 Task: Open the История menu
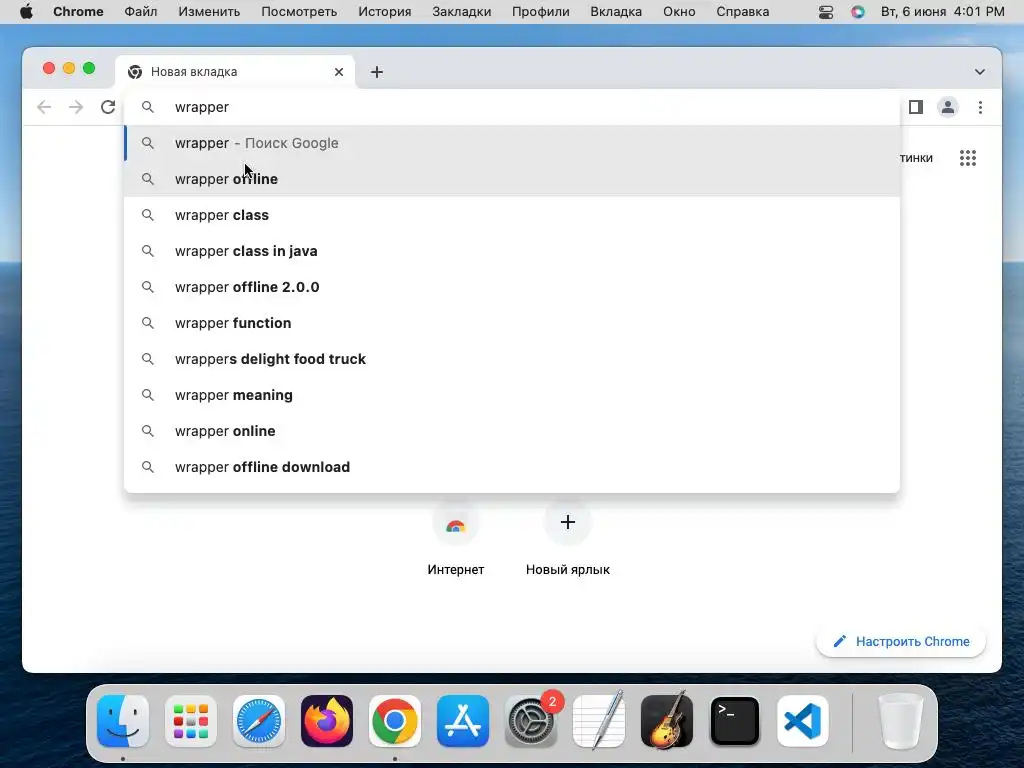pos(385,12)
